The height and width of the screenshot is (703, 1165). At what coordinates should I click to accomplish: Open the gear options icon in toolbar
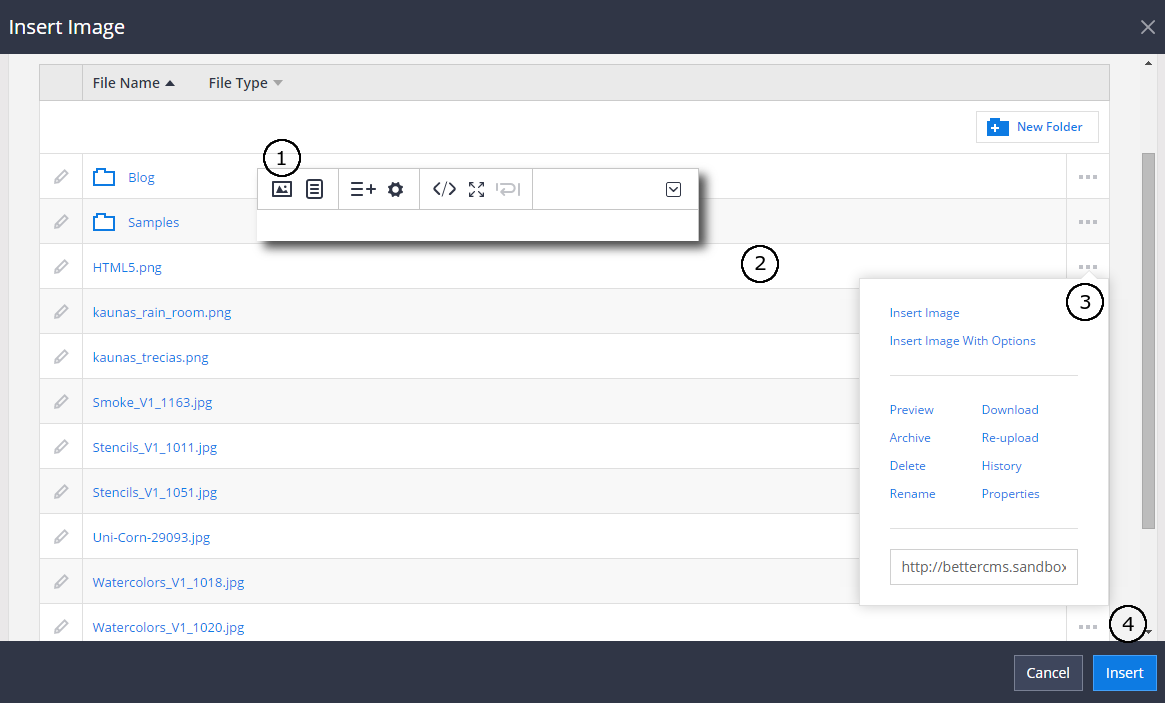tap(395, 189)
